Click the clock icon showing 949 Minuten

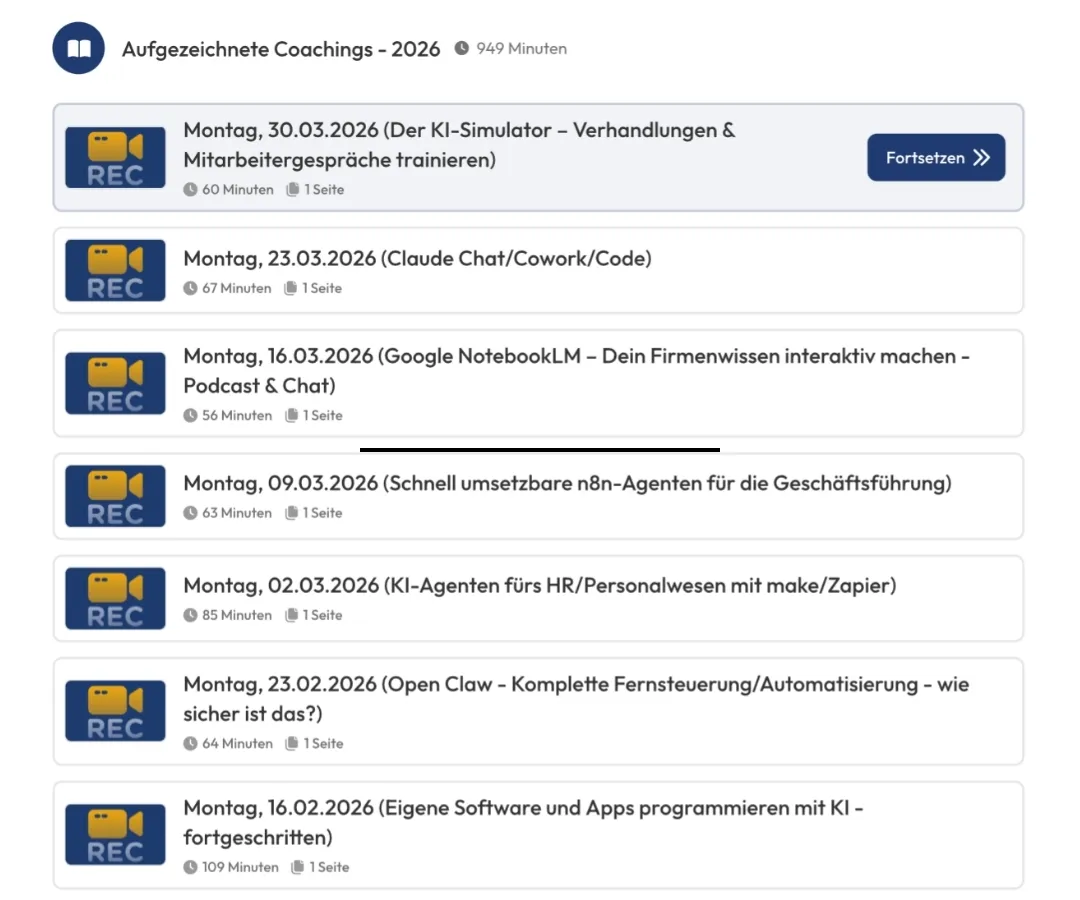point(460,48)
